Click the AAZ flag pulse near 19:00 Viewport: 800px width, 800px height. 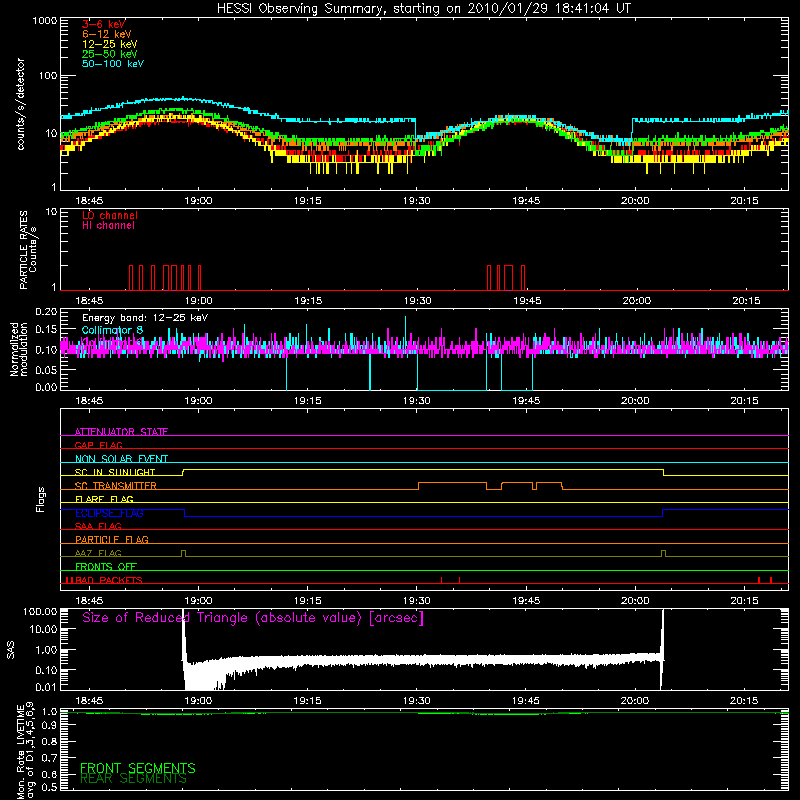tap(184, 554)
